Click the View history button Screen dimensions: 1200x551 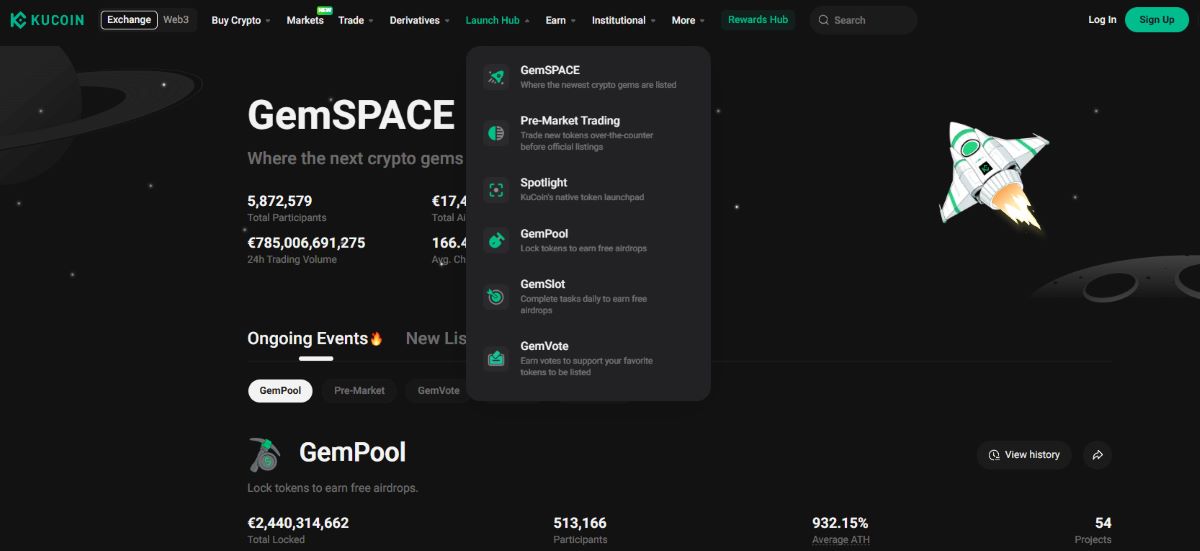point(1024,455)
